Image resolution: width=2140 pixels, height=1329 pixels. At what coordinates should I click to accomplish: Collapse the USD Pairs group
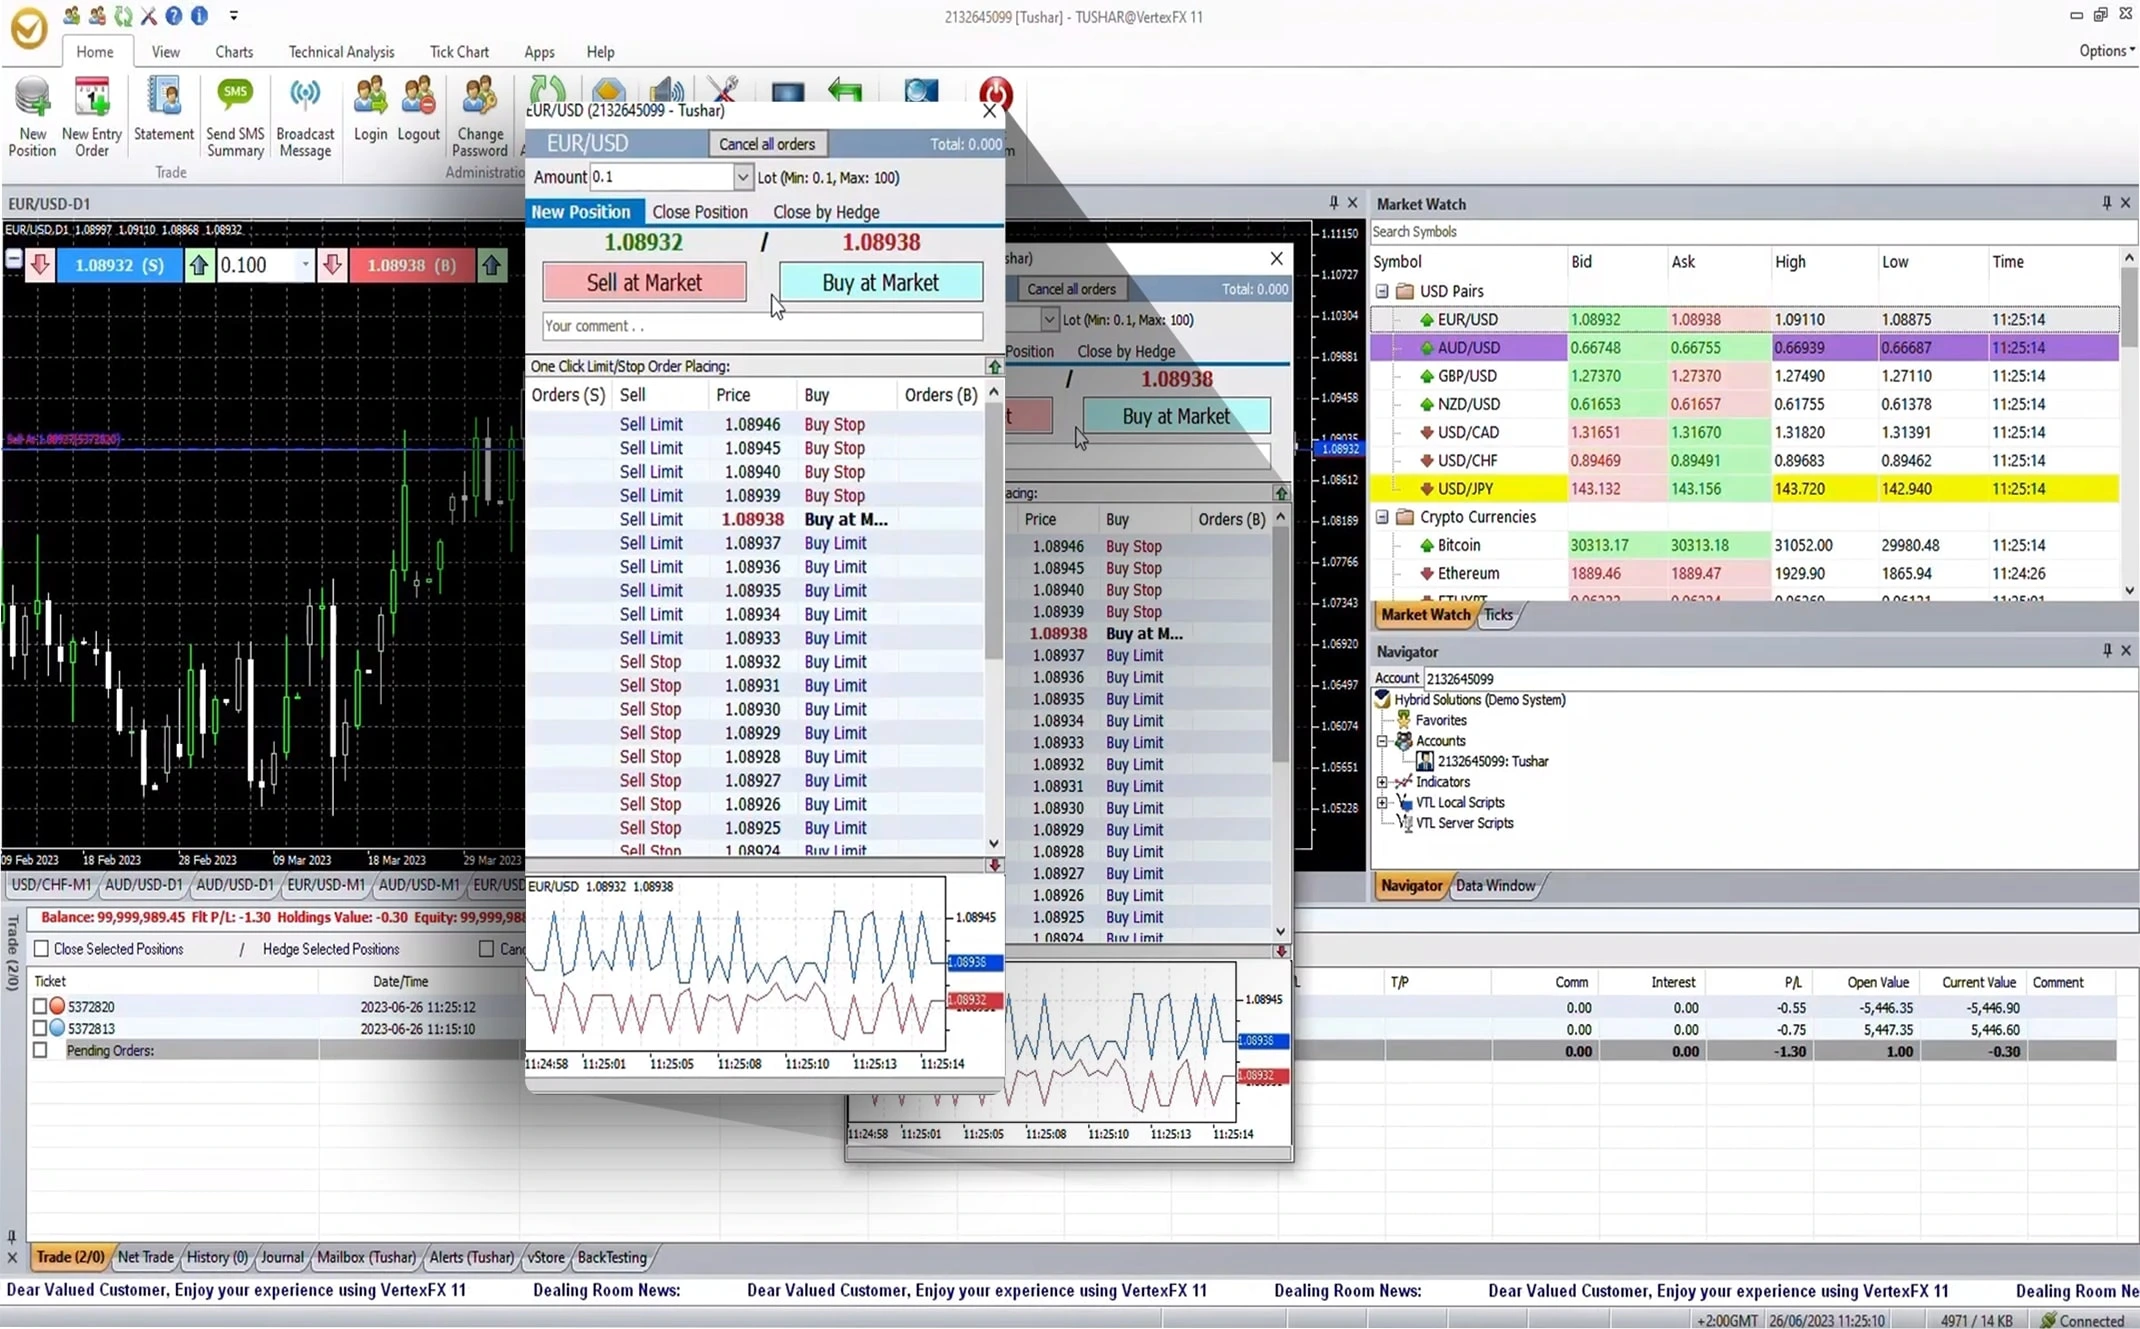click(1383, 291)
